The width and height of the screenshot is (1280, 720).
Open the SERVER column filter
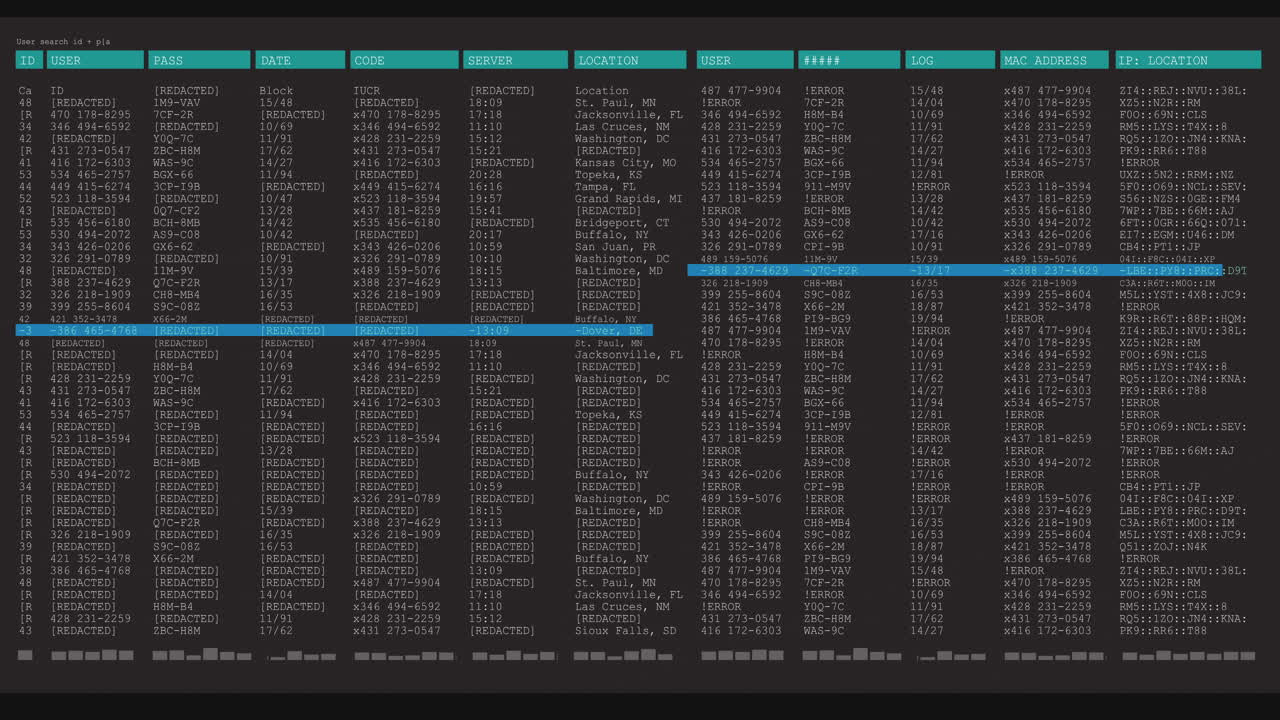pos(515,60)
